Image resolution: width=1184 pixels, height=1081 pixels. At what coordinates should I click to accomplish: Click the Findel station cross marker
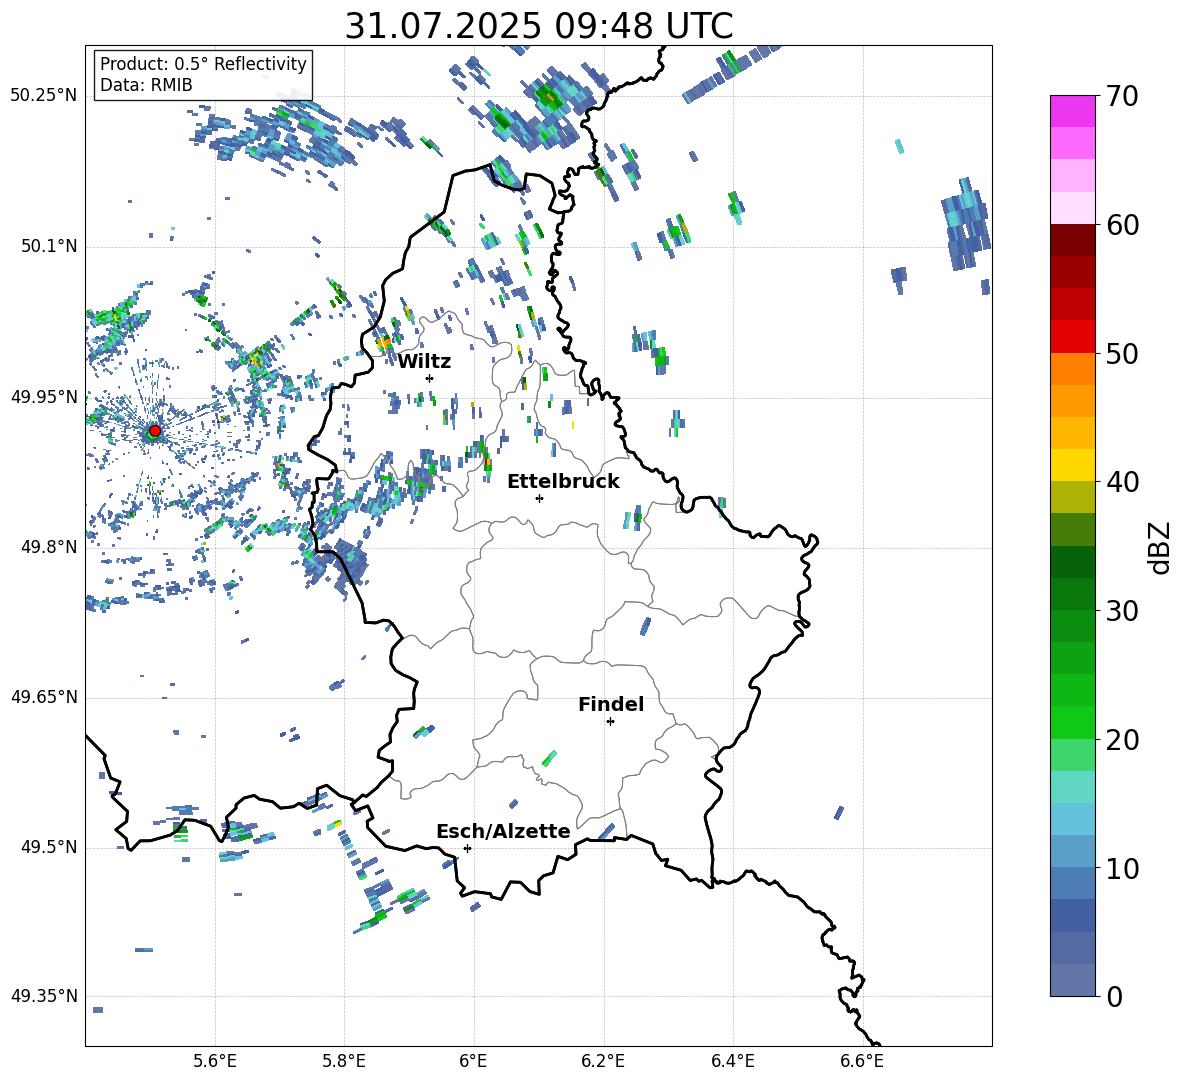point(610,722)
